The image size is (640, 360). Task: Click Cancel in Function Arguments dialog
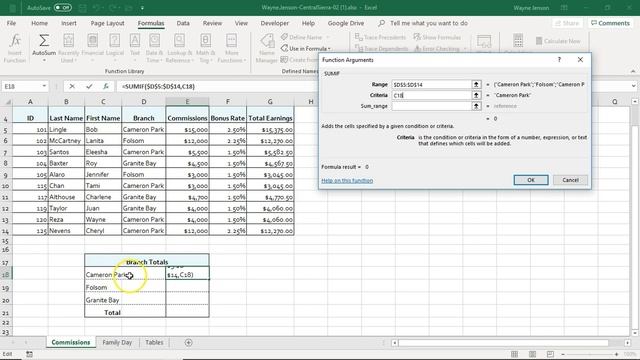(x=570, y=180)
